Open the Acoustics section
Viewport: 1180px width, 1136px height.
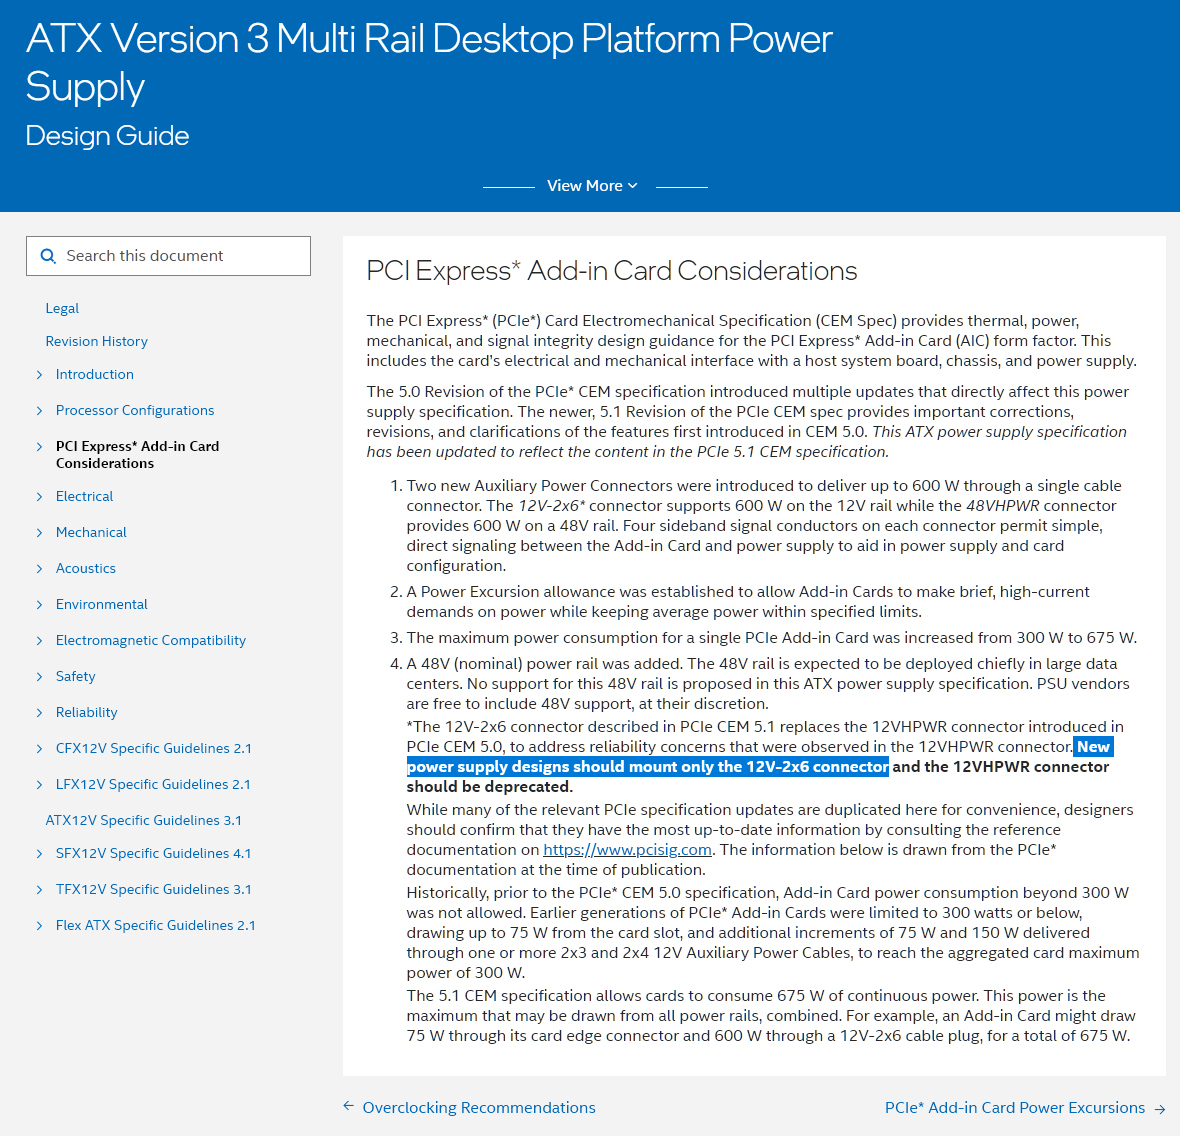coord(86,569)
